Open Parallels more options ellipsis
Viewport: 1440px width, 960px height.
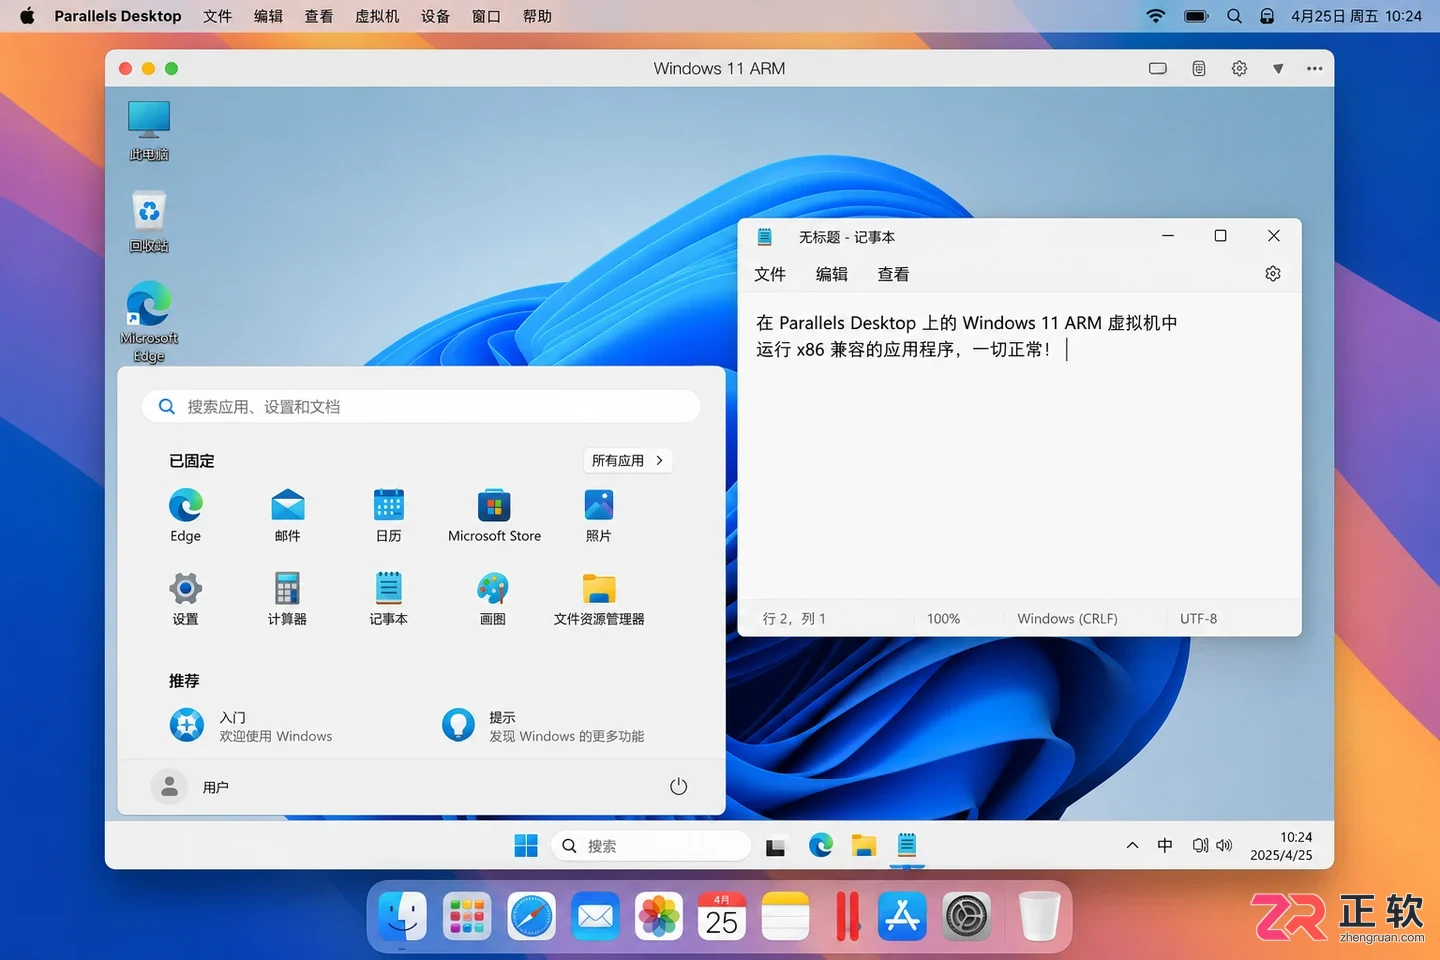(x=1314, y=68)
